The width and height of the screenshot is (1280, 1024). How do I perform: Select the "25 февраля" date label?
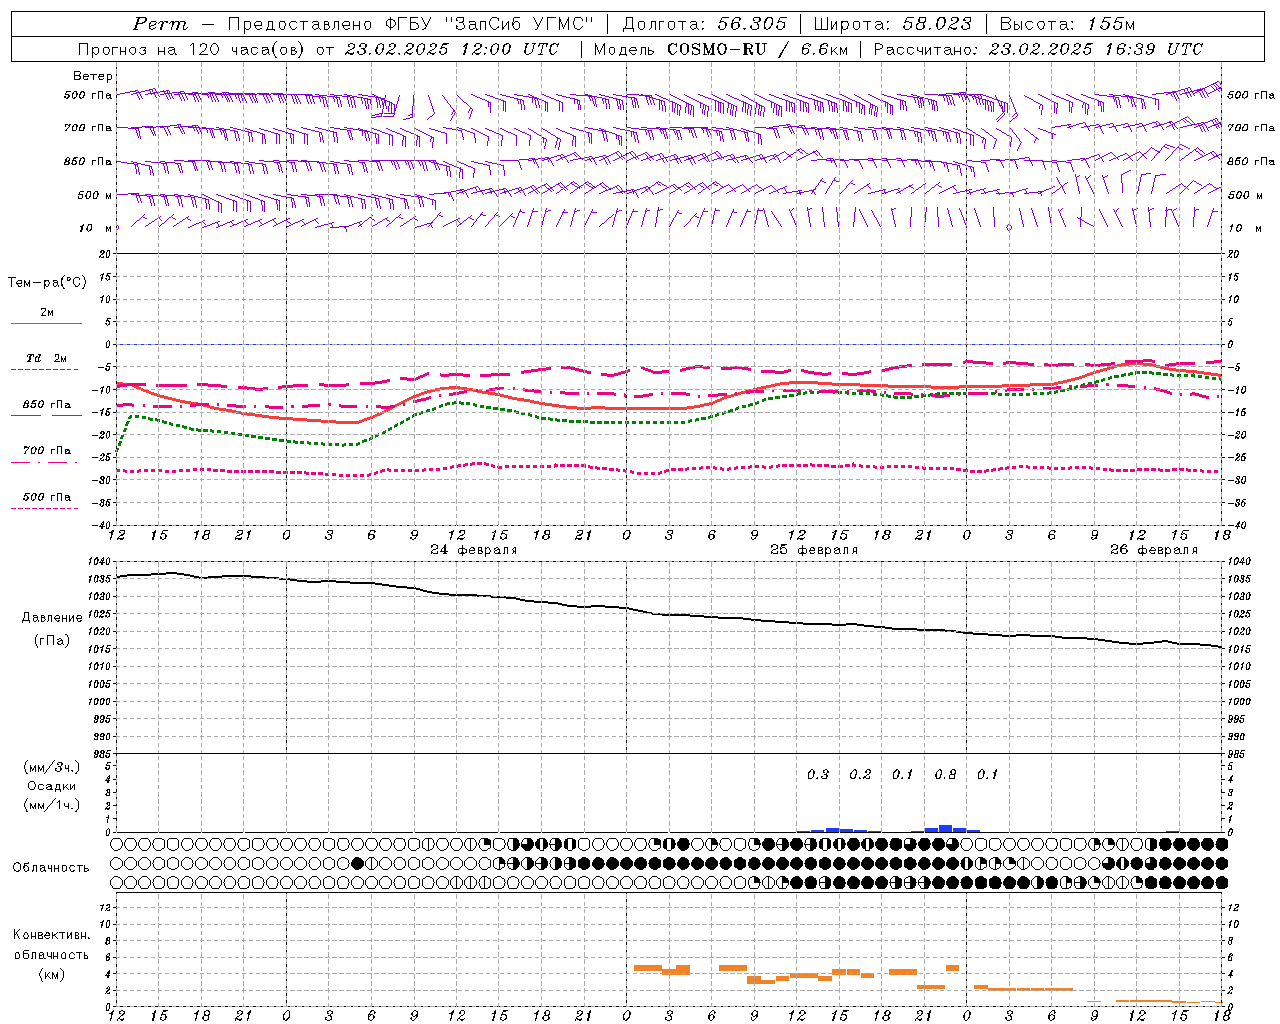point(814,550)
